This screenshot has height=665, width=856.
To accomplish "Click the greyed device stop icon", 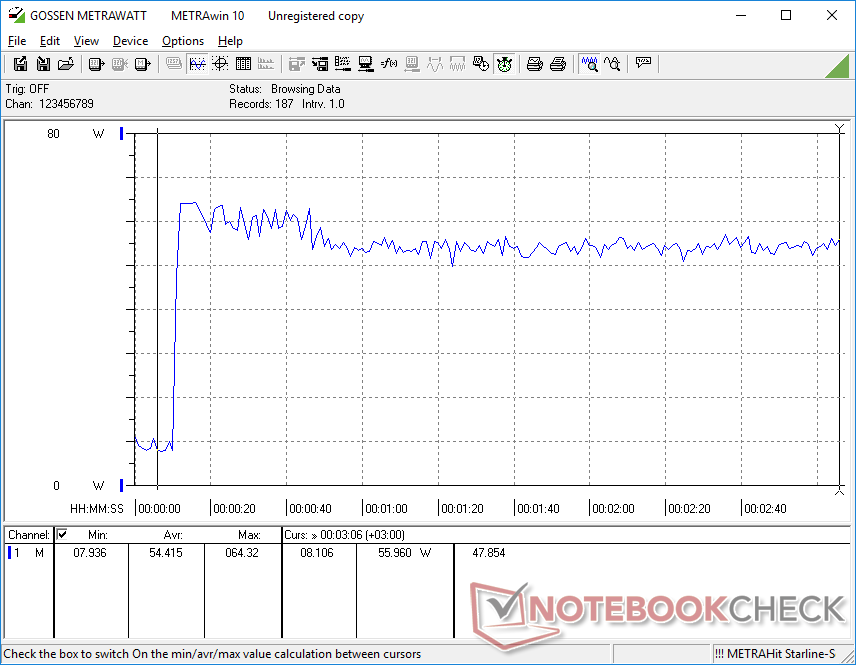I will pyautogui.click(x=120, y=64).
